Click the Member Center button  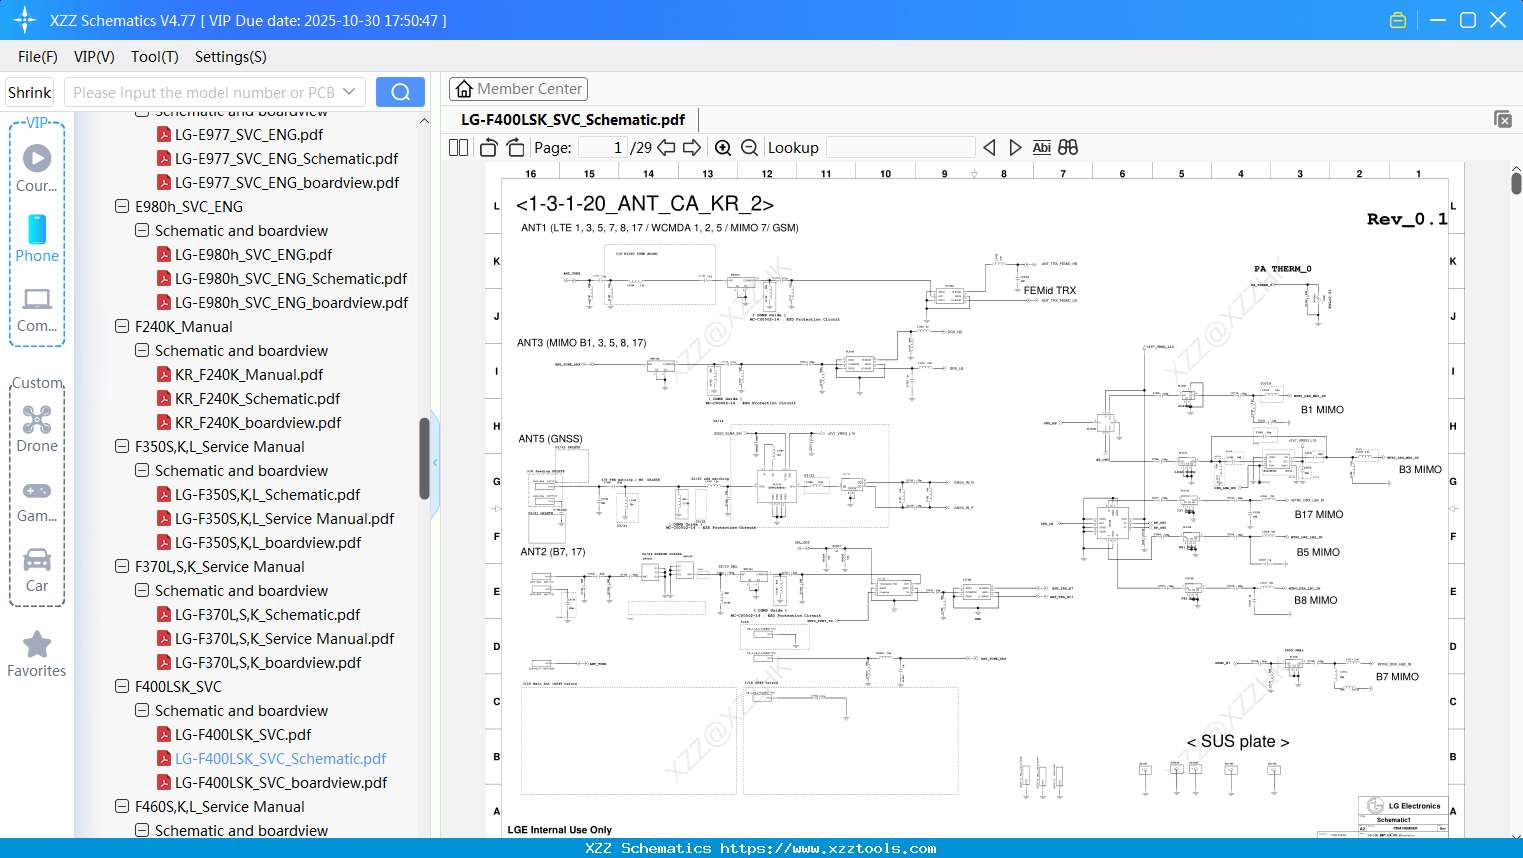click(x=518, y=88)
